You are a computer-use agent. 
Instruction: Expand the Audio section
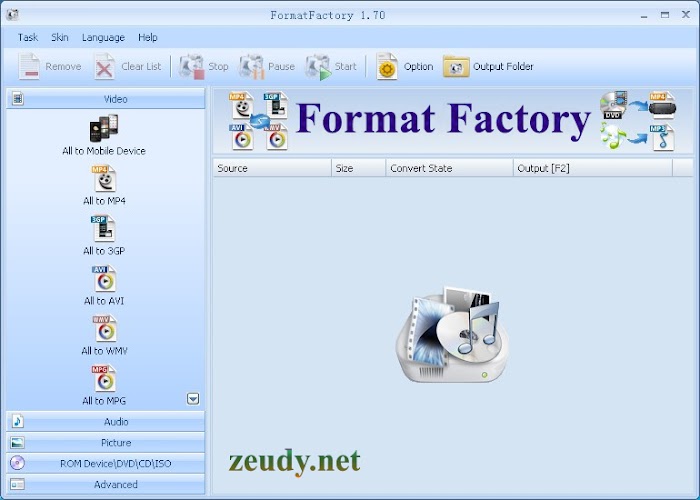click(106, 421)
